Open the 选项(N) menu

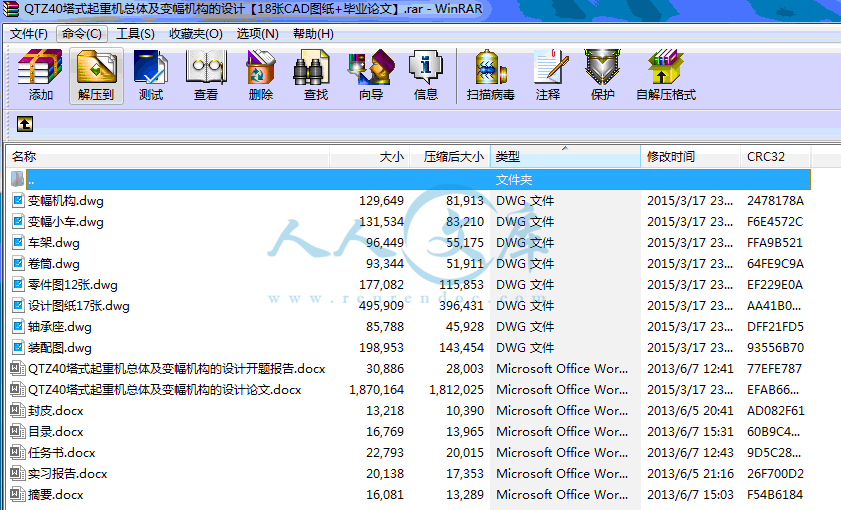click(x=257, y=34)
